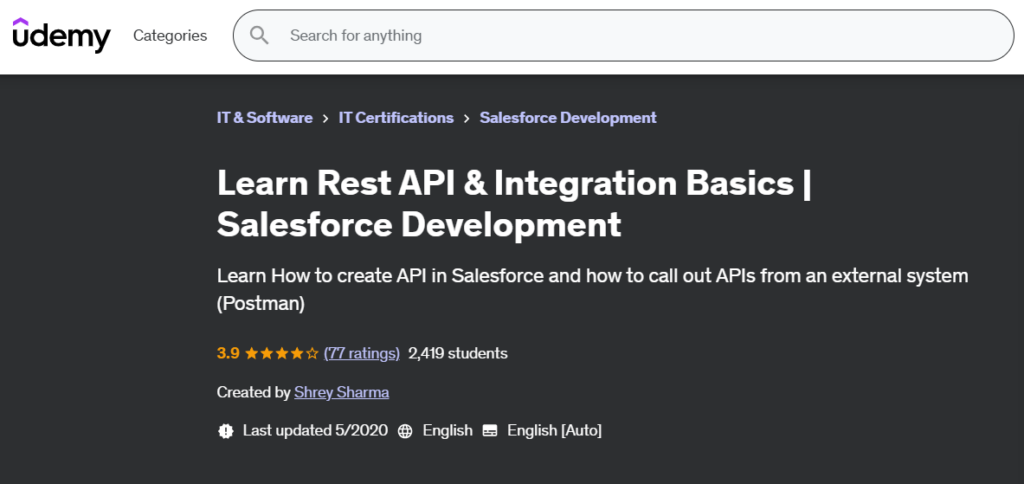The width and height of the screenshot is (1024, 484).
Task: Click the search magnifier icon
Action: click(259, 35)
